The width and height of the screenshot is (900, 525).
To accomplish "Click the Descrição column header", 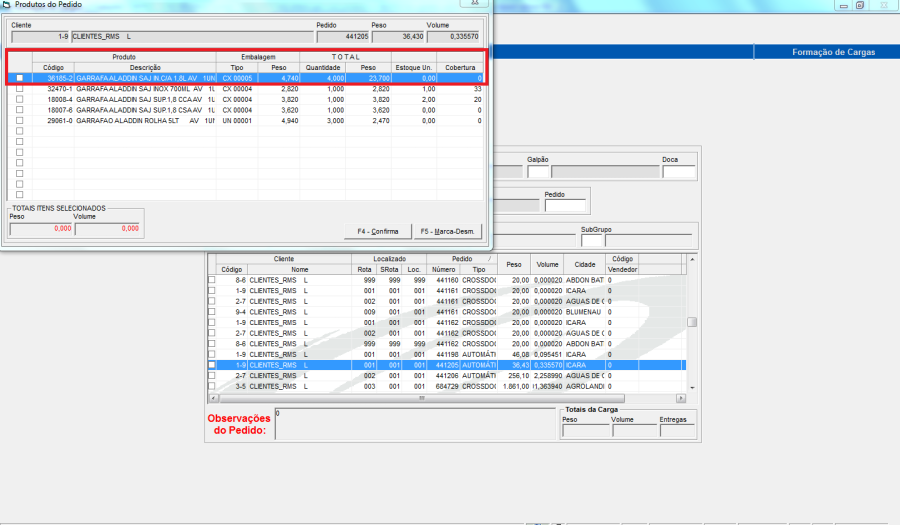I will pyautogui.click(x=145, y=68).
